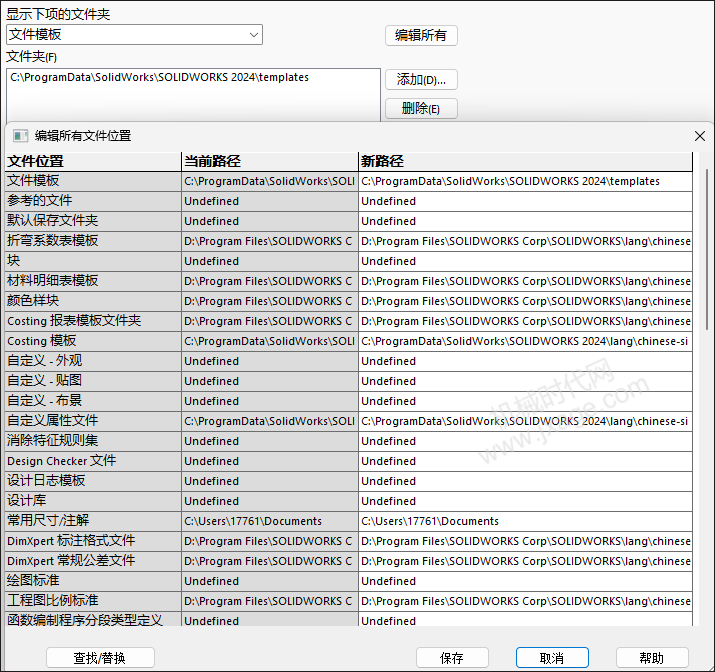Image resolution: width=715 pixels, height=672 pixels.
Task: Select the 自定义 - 布景 row label
Action: click(93, 401)
